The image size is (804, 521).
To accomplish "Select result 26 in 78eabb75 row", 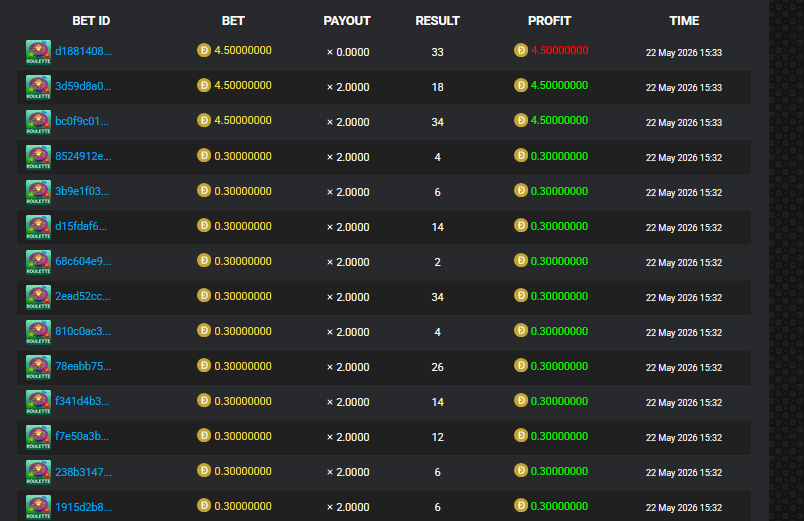I will coord(437,367).
